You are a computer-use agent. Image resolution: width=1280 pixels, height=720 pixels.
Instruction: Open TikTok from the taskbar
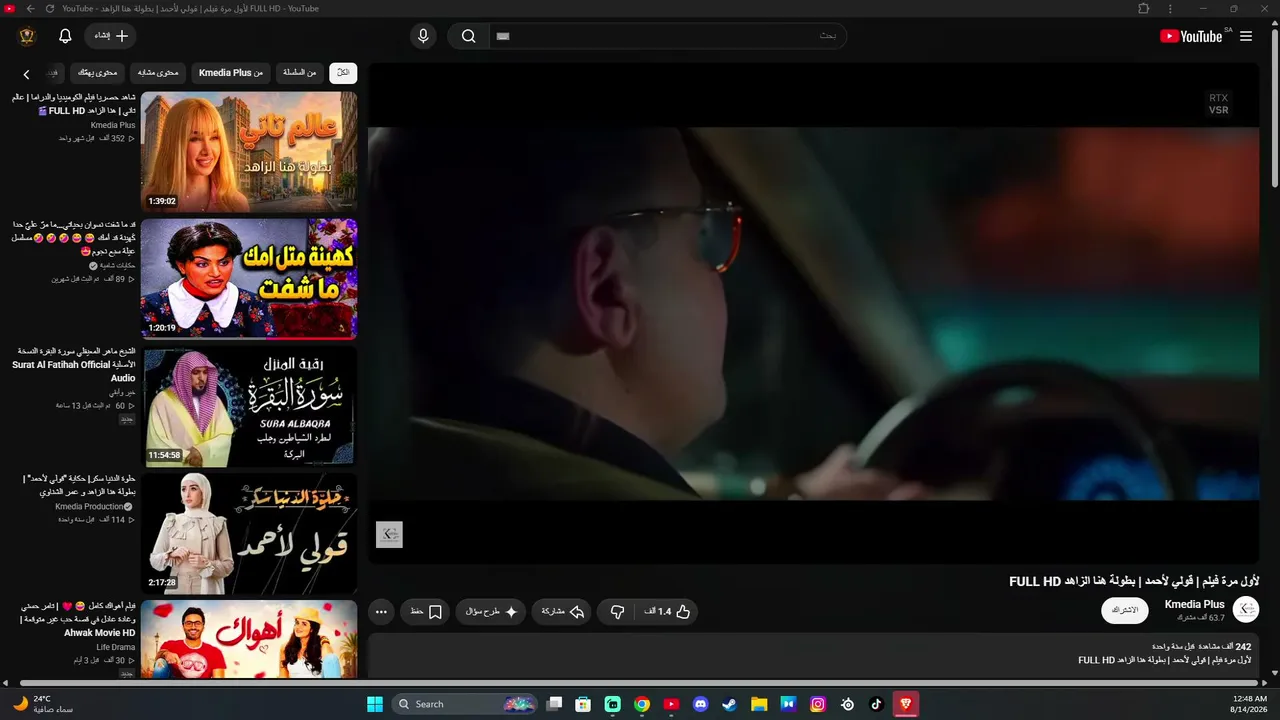[x=877, y=704]
